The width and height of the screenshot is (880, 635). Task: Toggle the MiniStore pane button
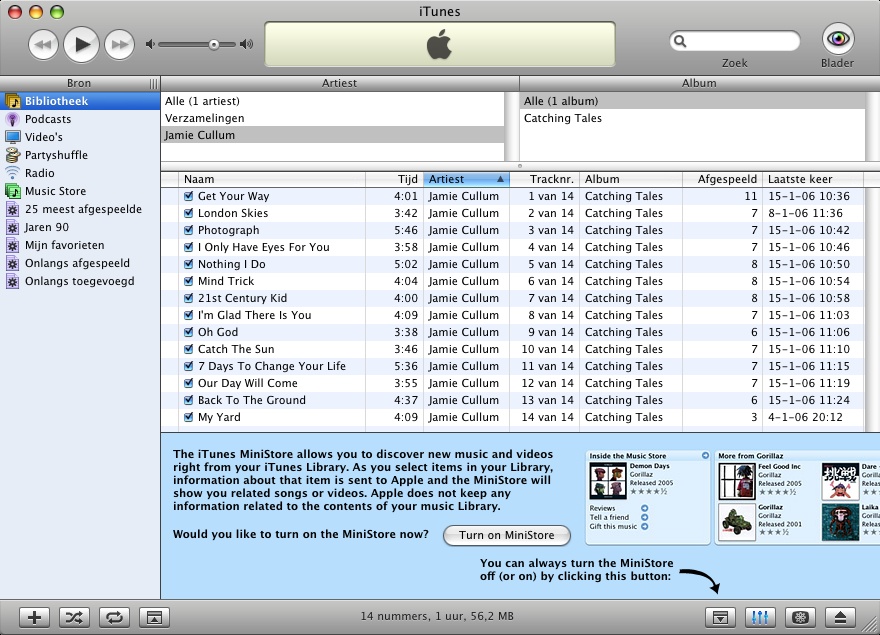point(720,617)
